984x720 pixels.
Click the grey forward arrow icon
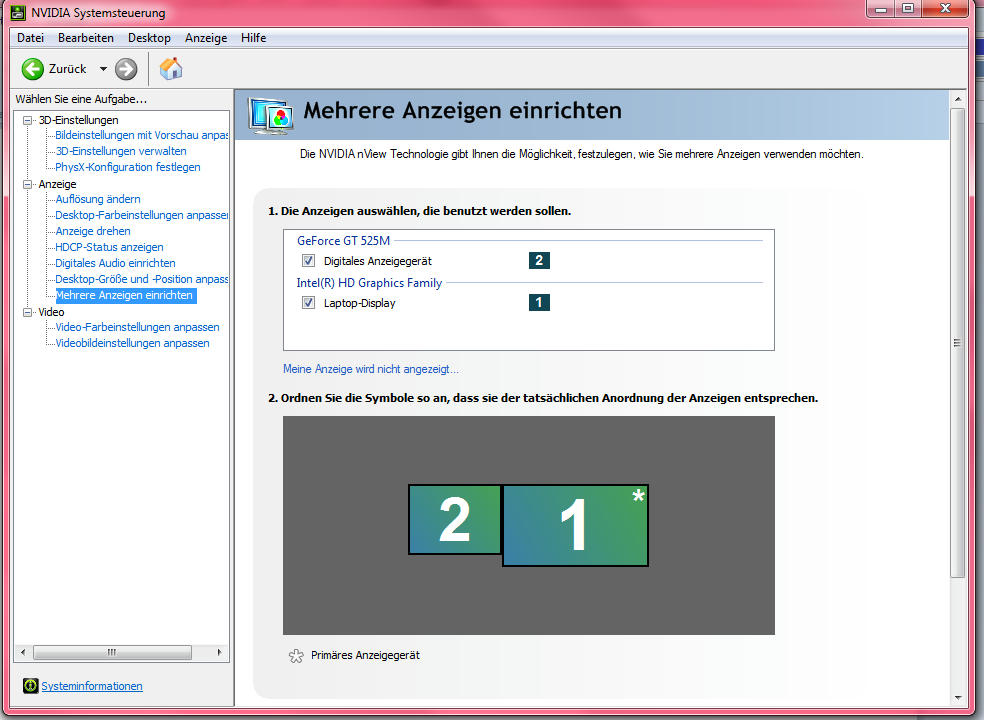point(126,69)
